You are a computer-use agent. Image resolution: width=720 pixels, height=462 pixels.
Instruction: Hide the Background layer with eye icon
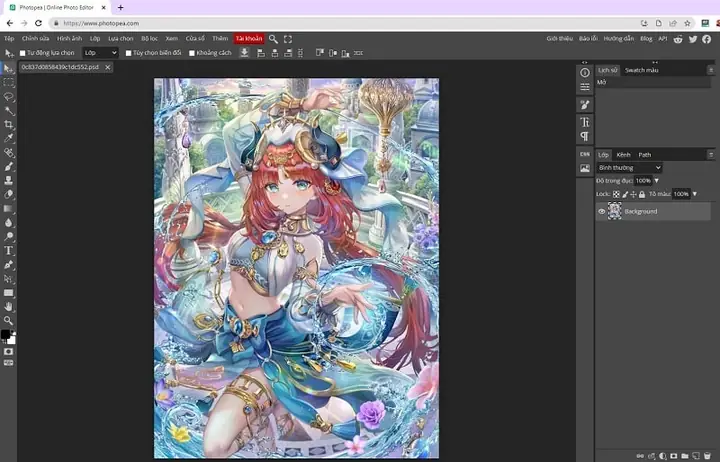click(602, 212)
